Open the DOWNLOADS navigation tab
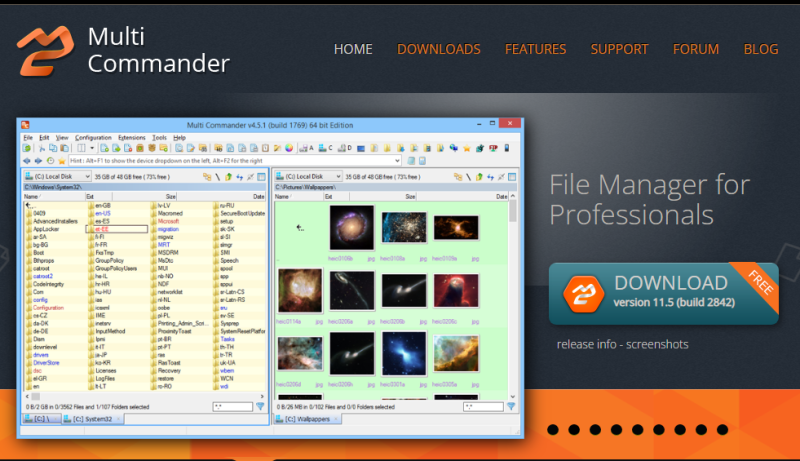The image size is (800, 461). (438, 49)
